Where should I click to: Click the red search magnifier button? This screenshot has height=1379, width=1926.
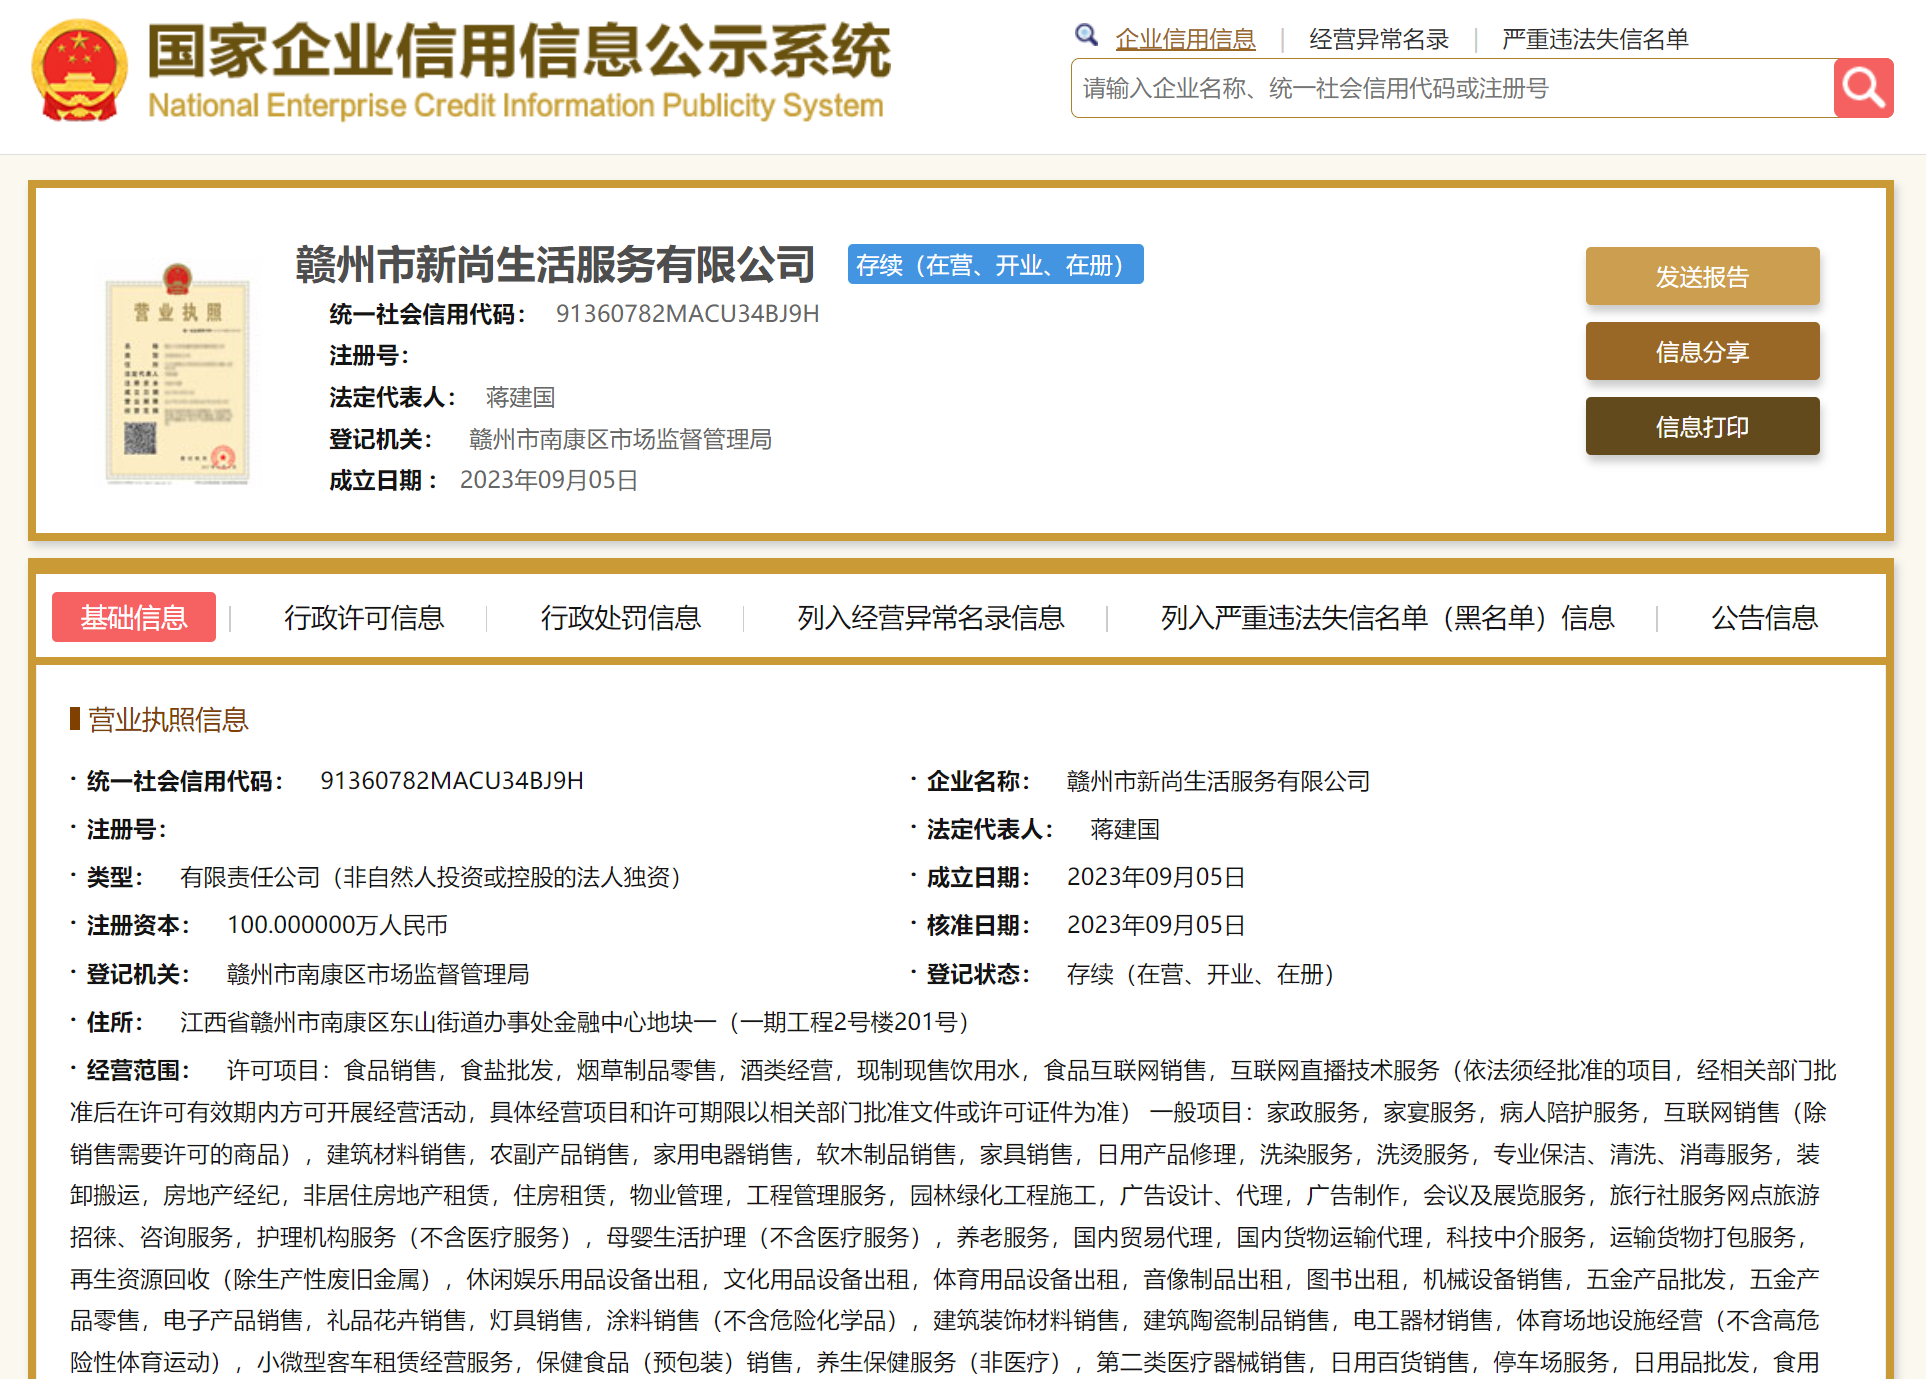(x=1863, y=88)
